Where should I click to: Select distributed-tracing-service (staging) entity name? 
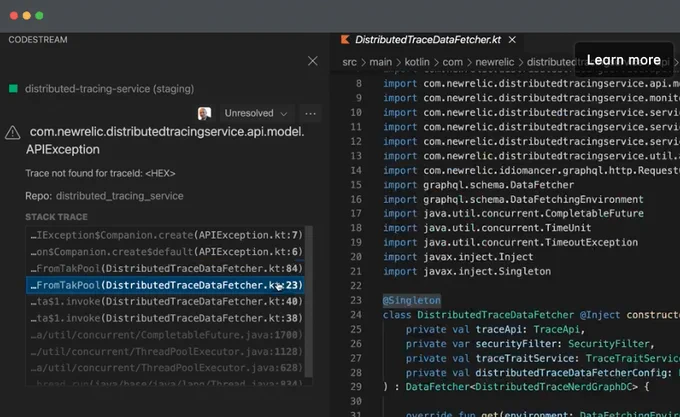(109, 89)
